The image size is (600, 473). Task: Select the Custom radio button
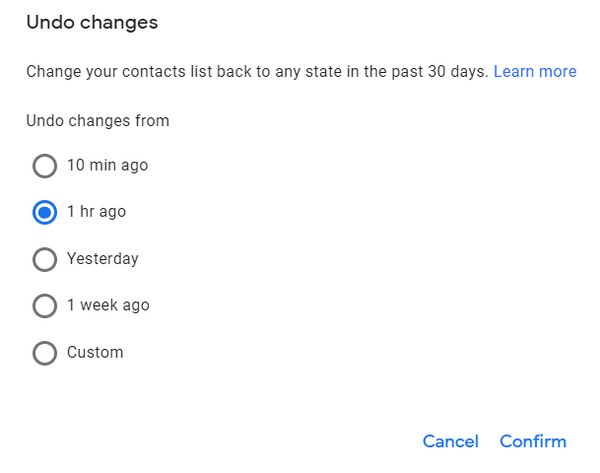point(44,353)
